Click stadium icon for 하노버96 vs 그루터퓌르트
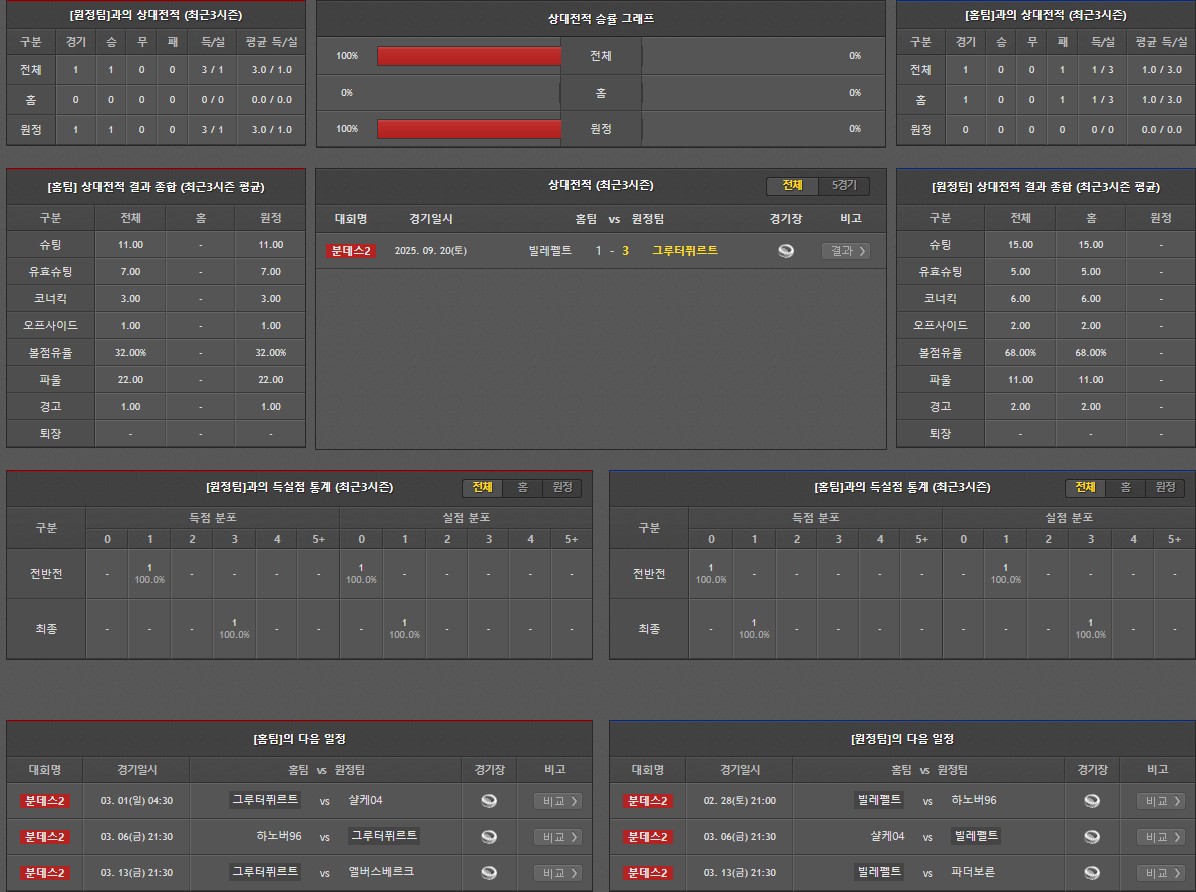 [x=489, y=837]
